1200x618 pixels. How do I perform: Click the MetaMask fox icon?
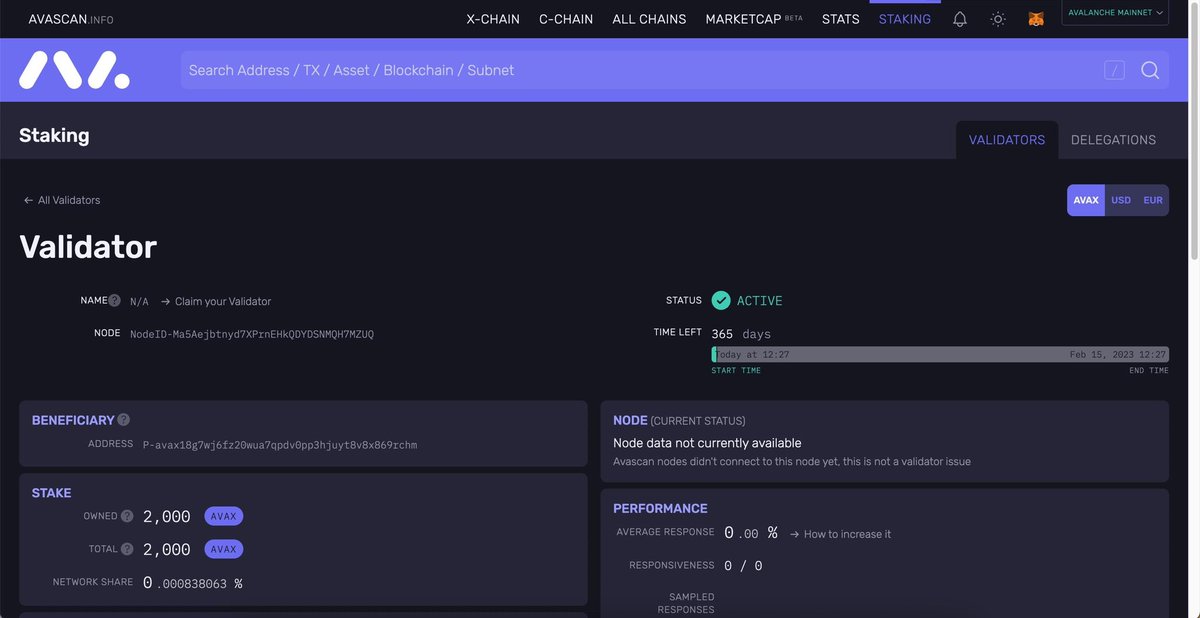tap(1037, 19)
